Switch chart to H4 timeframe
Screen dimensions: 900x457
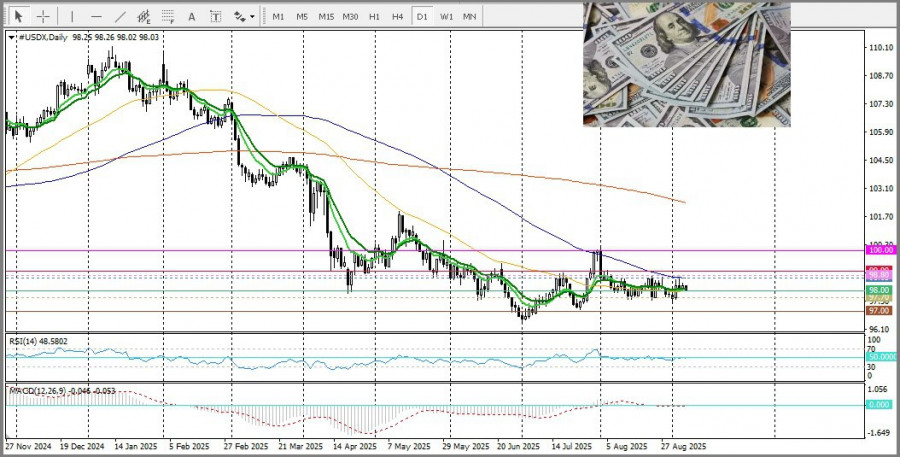point(398,17)
